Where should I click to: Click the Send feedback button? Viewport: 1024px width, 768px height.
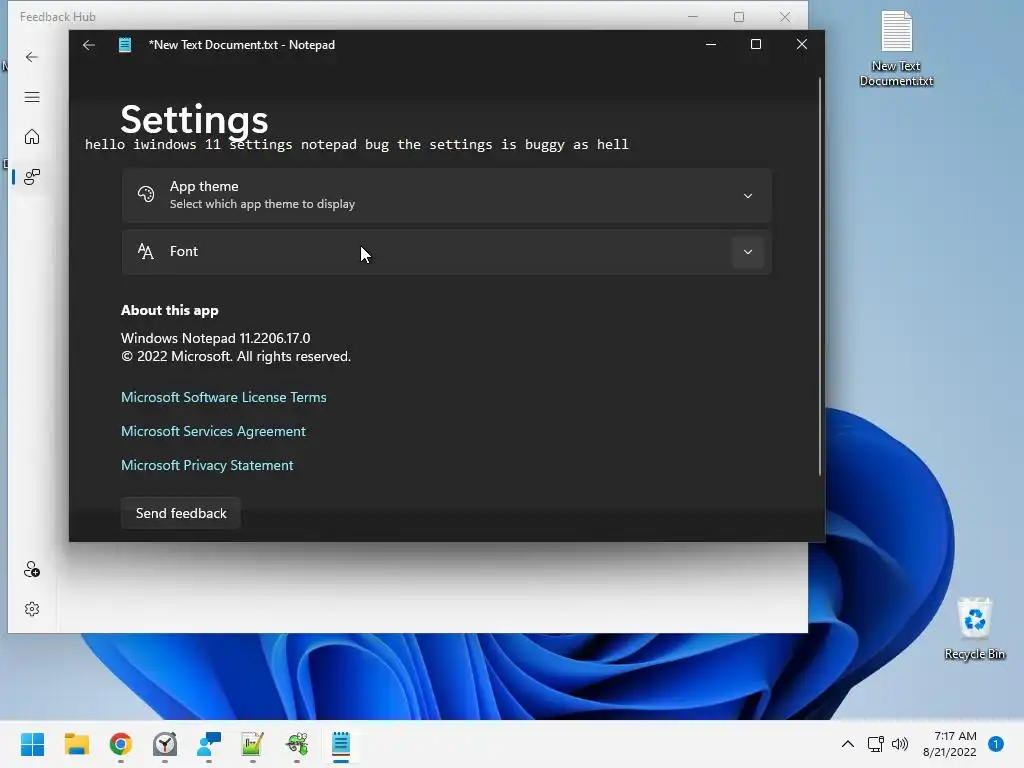181,513
